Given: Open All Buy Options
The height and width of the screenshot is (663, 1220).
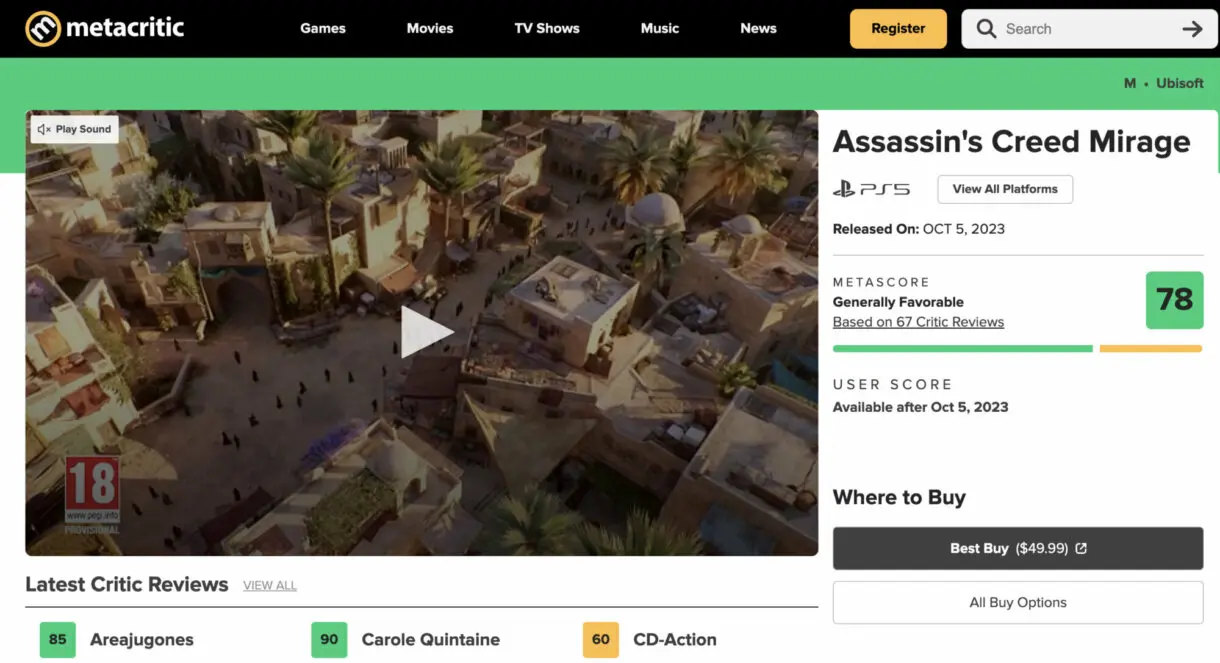Looking at the screenshot, I should 1018,603.
